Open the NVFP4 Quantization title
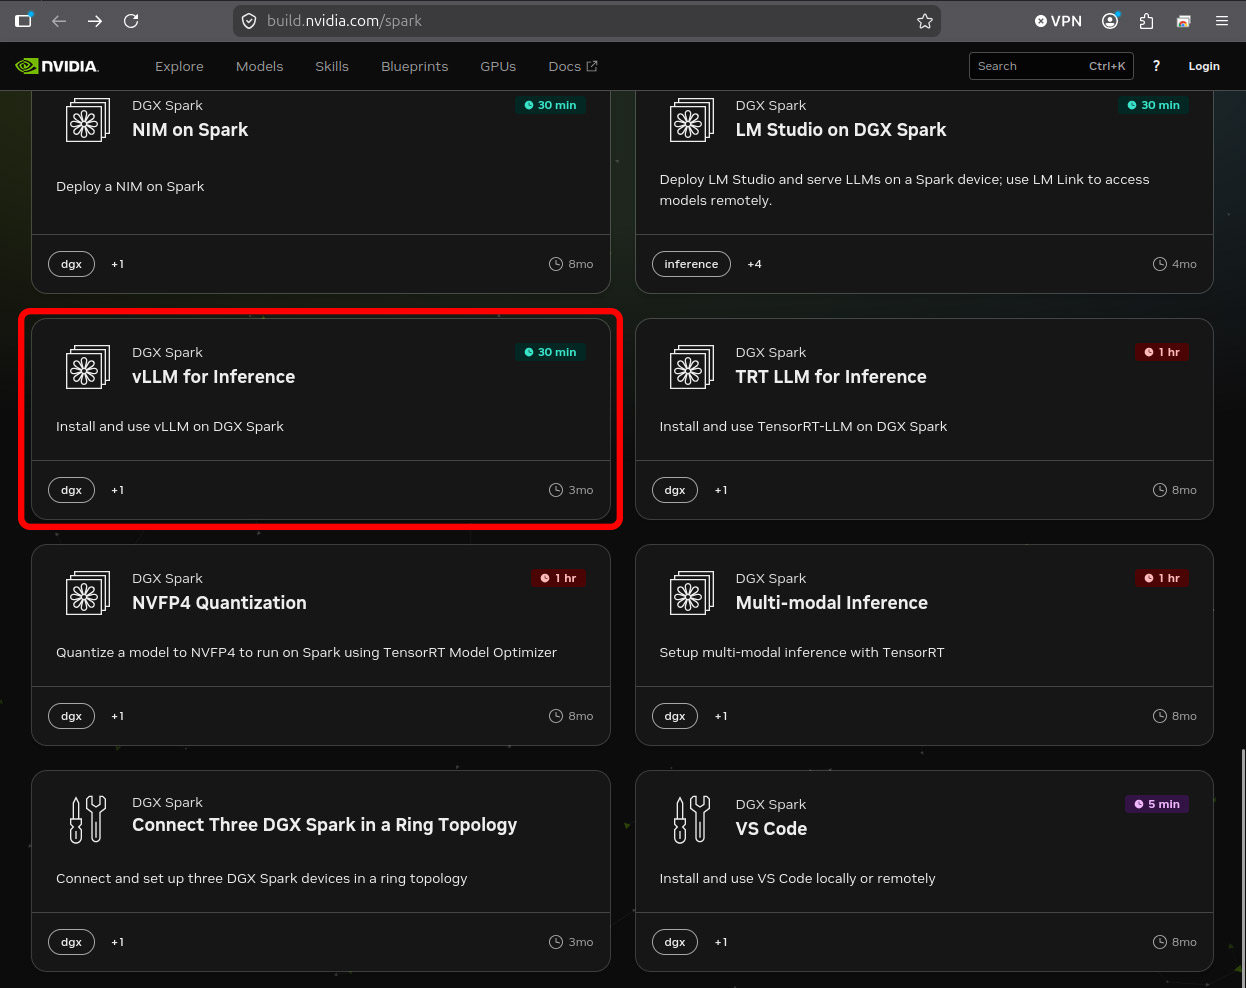The image size is (1246, 988). pos(219,603)
